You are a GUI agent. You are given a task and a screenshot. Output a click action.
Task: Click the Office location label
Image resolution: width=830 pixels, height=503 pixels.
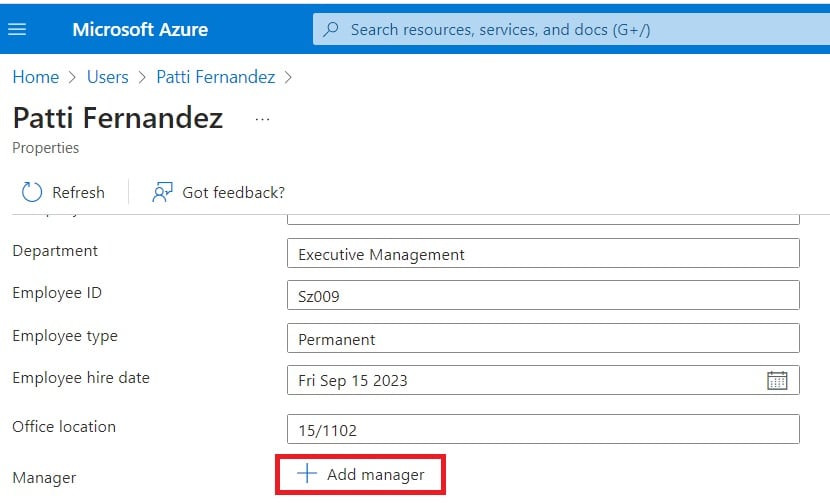(64, 427)
